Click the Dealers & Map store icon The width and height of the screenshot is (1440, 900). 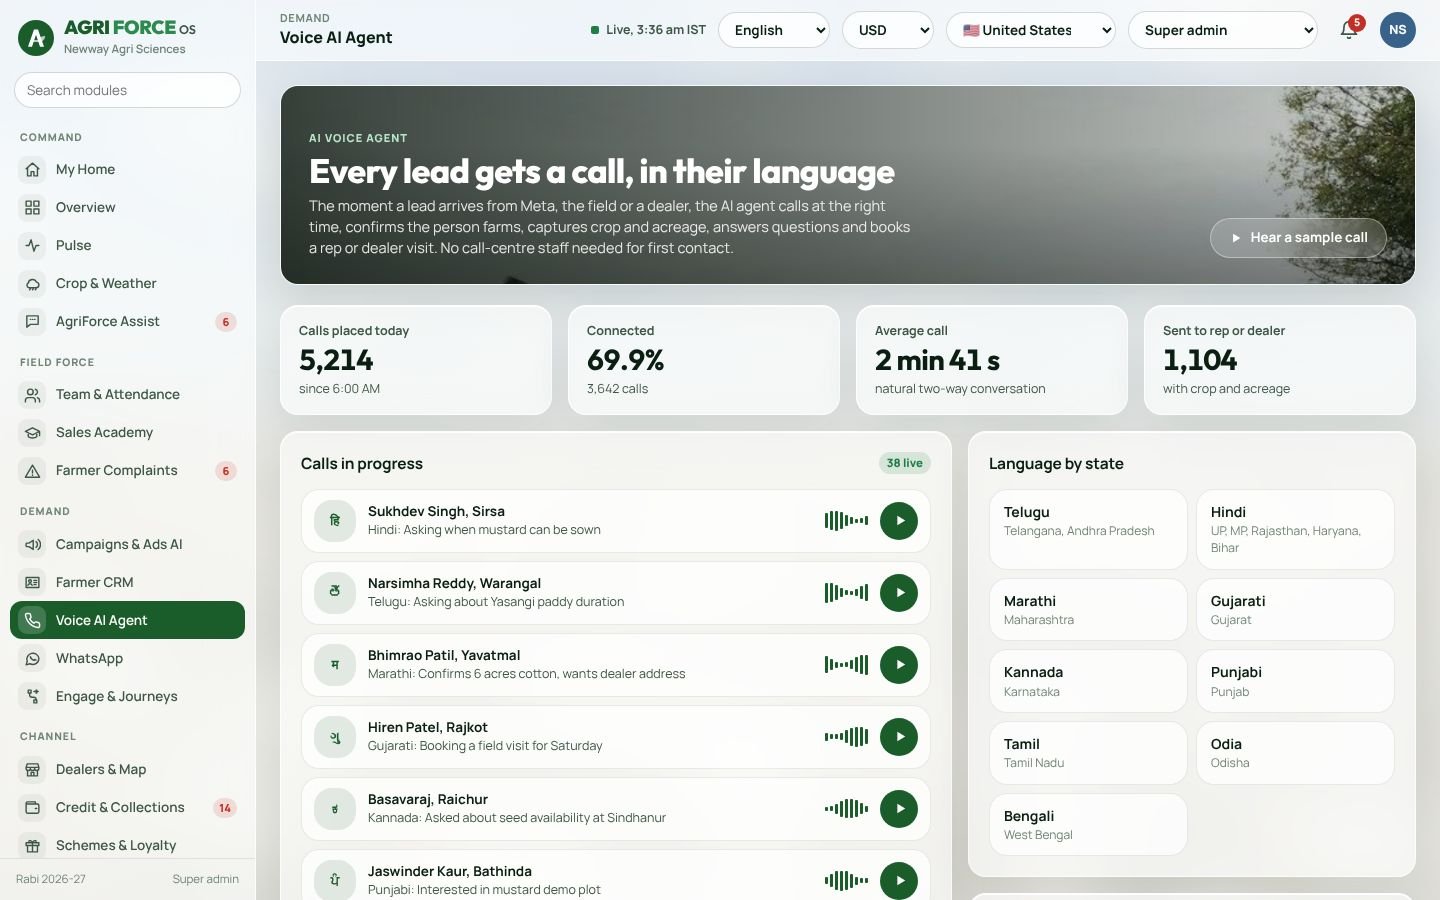pyautogui.click(x=33, y=770)
